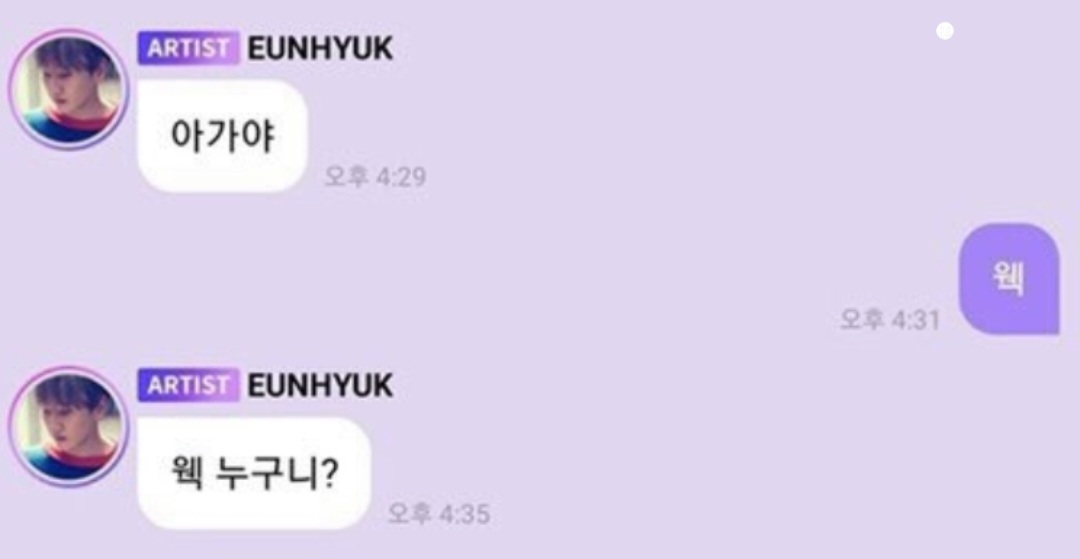
Task: Select the 웩 누구니? message bubble
Action: [254, 473]
